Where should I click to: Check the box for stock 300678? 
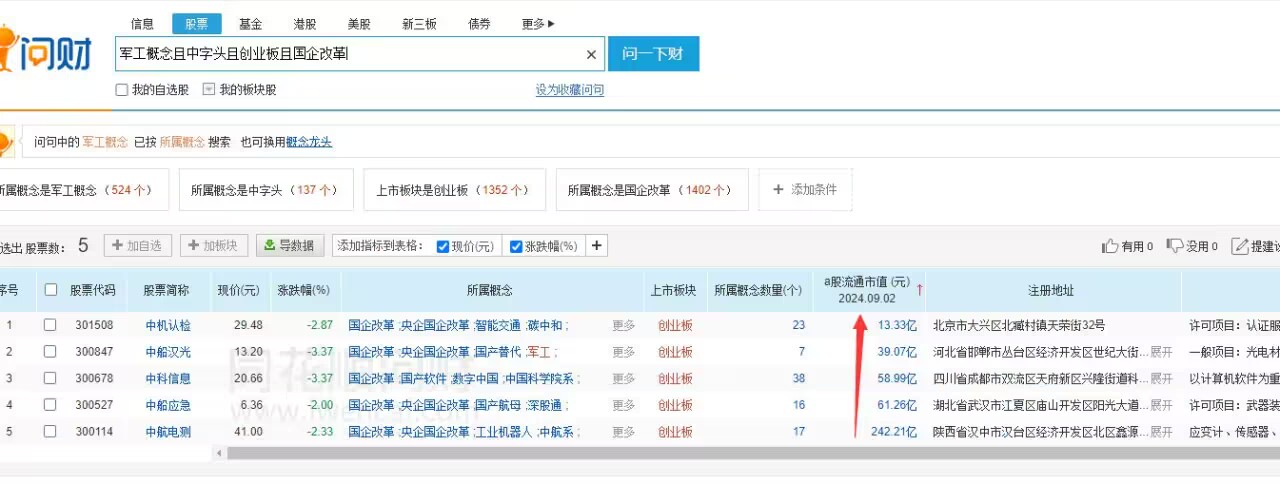click(x=50, y=379)
